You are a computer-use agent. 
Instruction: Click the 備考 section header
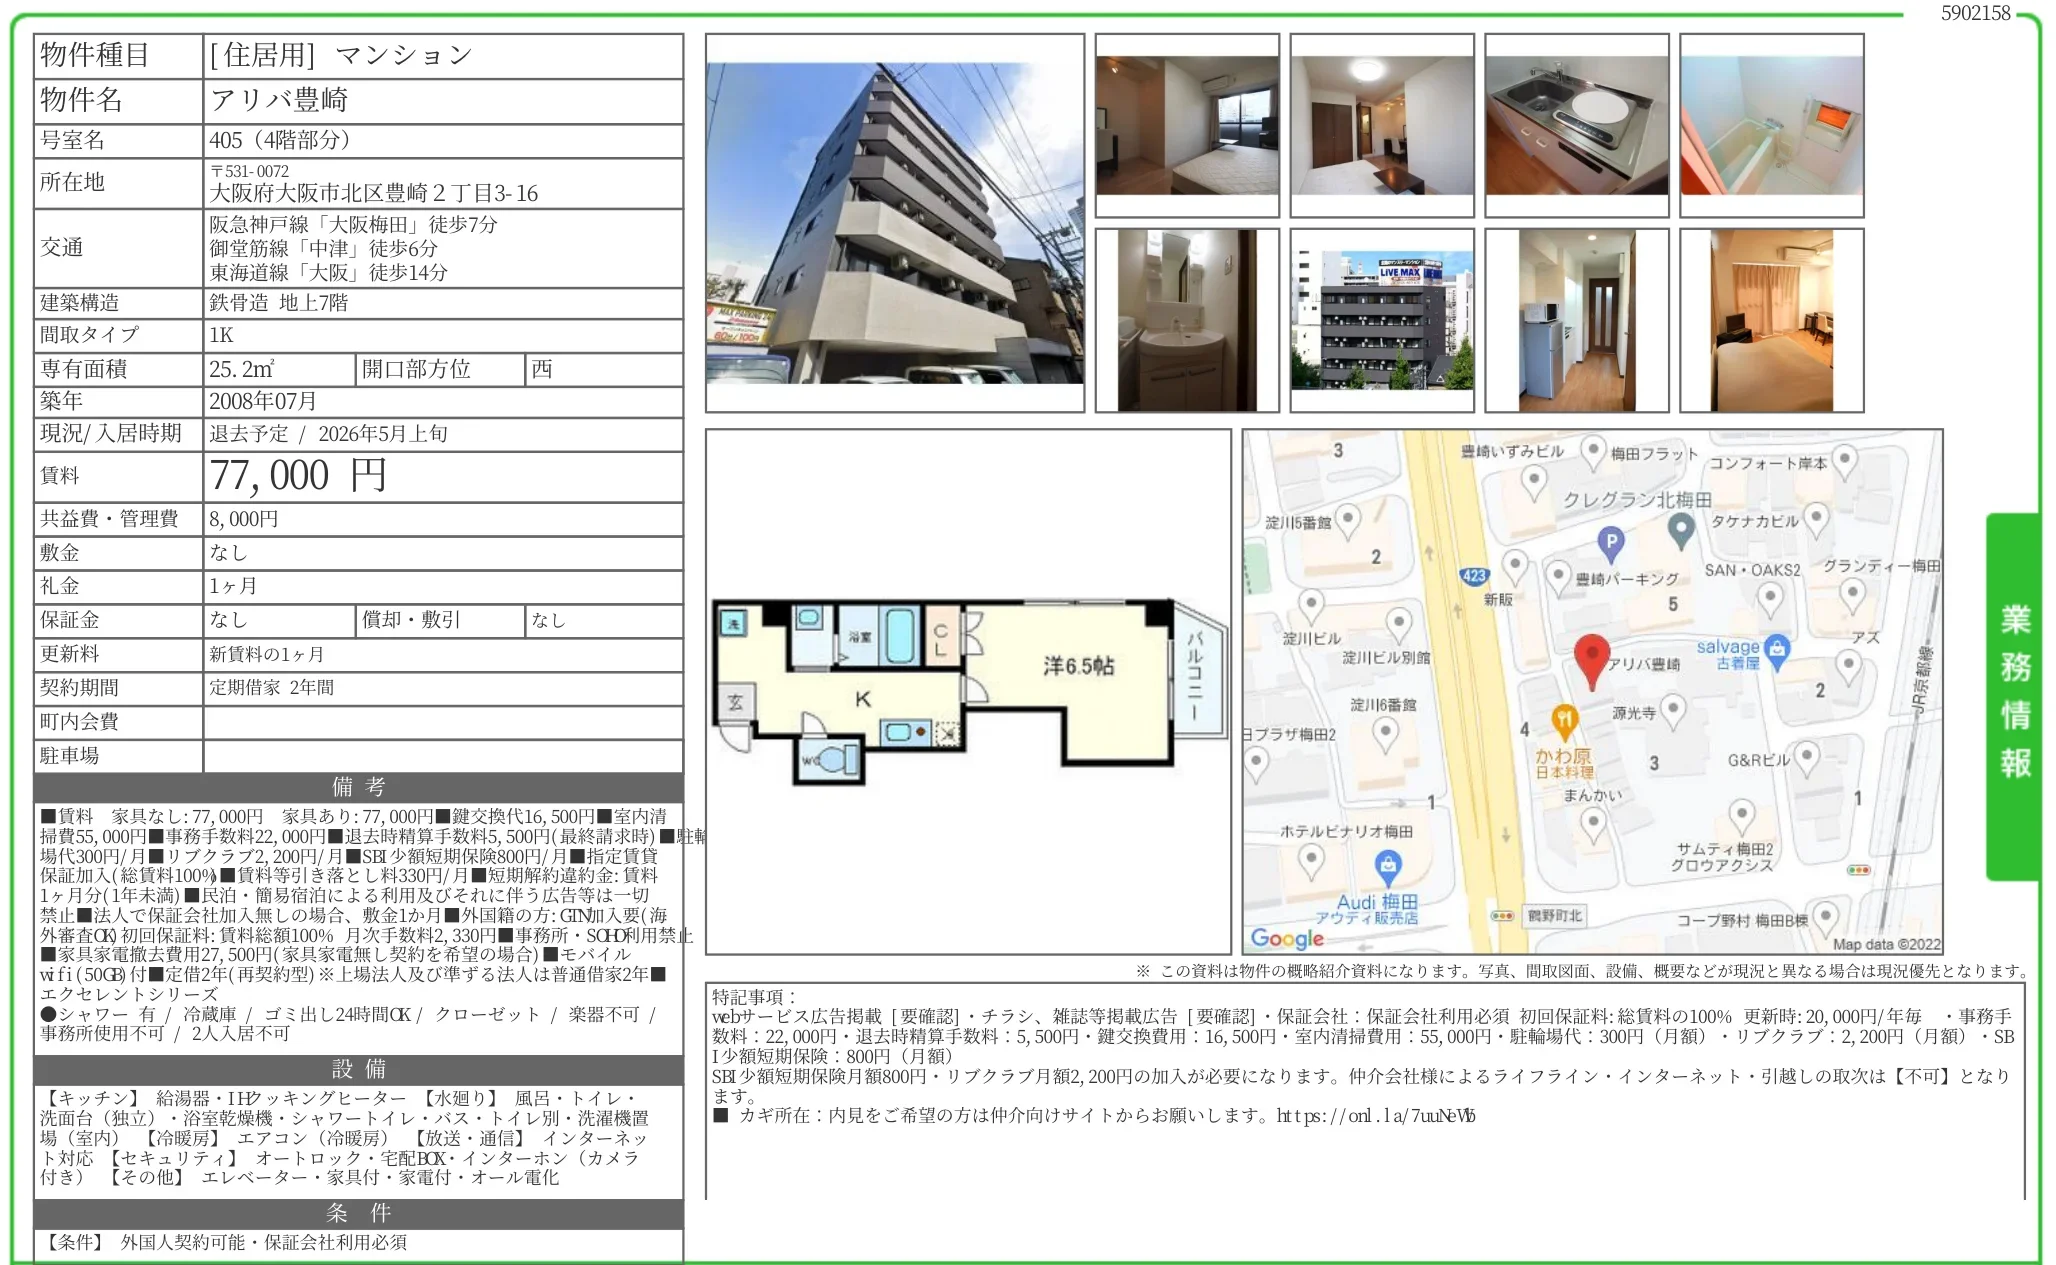tap(358, 787)
